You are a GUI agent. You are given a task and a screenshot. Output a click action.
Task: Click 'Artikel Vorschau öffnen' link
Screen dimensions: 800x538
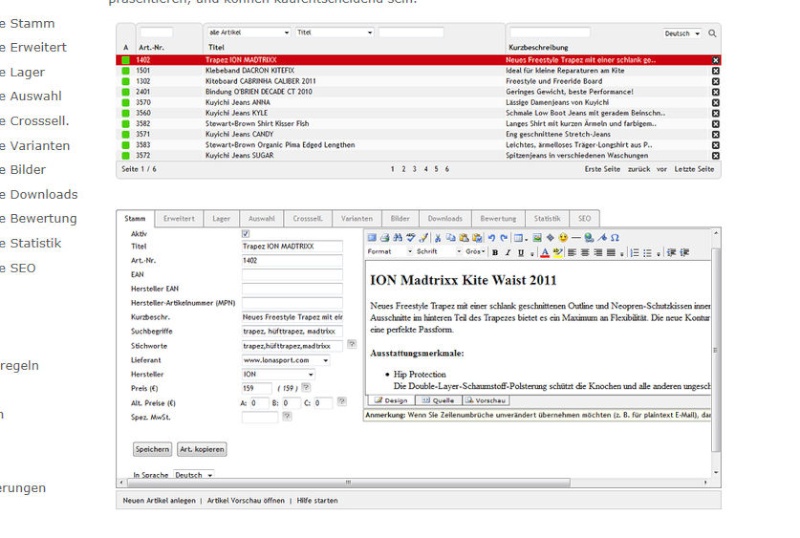click(246, 501)
